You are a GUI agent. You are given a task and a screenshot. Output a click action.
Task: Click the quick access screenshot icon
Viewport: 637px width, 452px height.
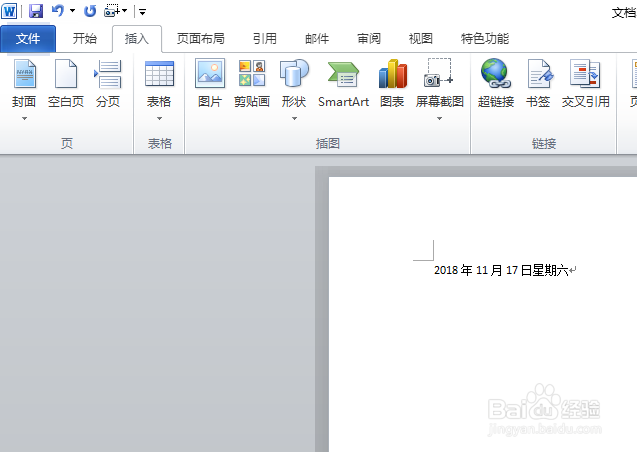click(x=112, y=11)
